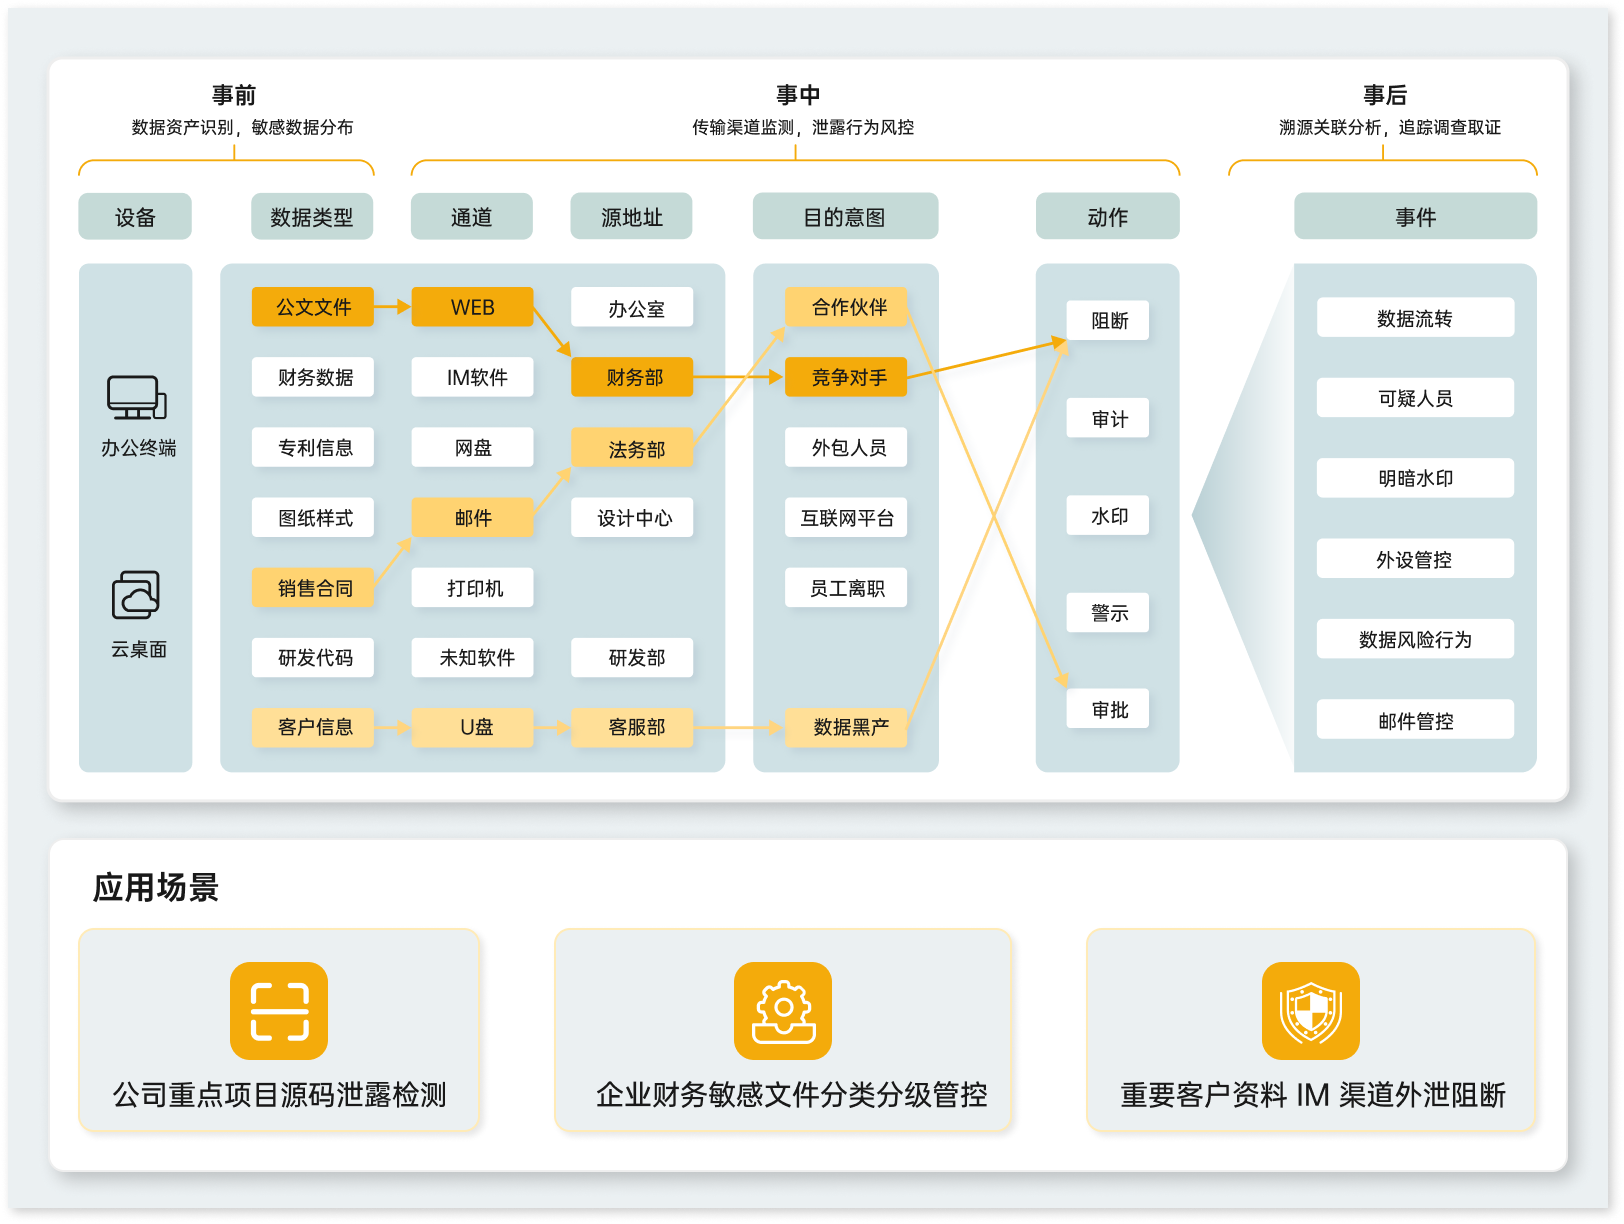Image resolution: width=1624 pixels, height=1224 pixels.
Task: Click the 财务部 source address box
Action: click(x=632, y=377)
